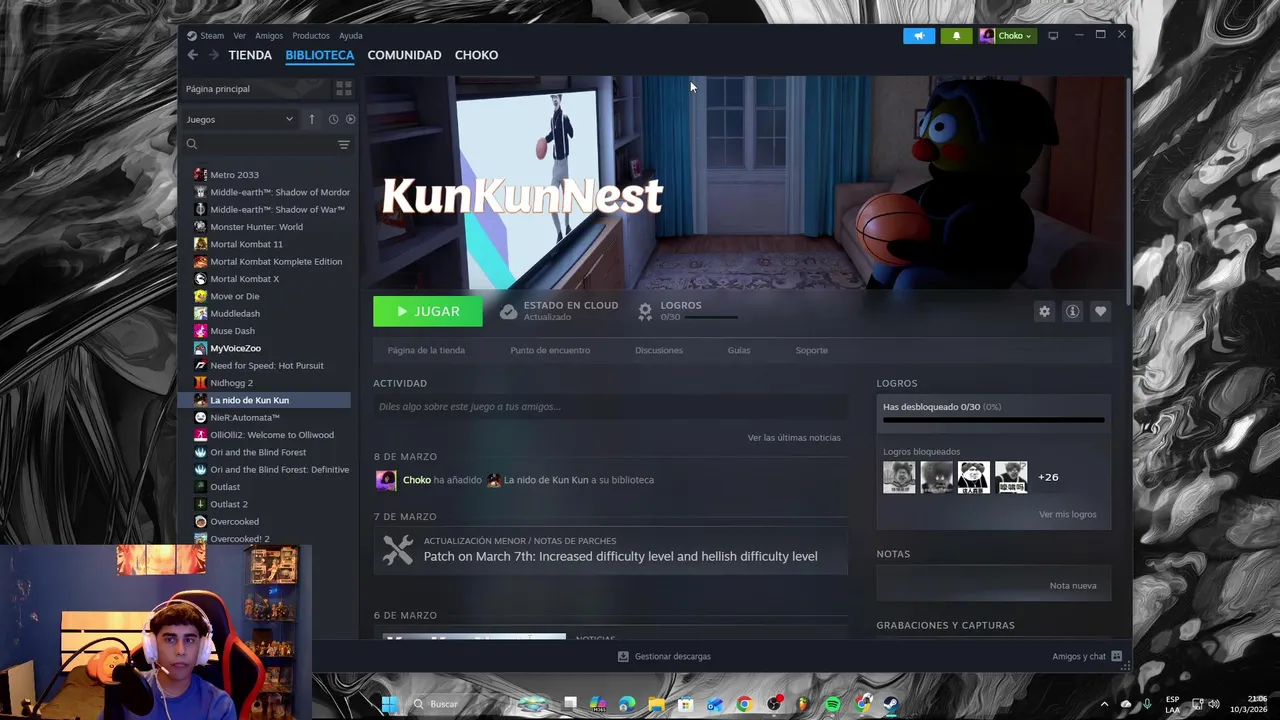Show hidden system tray icons
Viewport: 1280px width, 720px height.
pyautogui.click(x=1104, y=704)
